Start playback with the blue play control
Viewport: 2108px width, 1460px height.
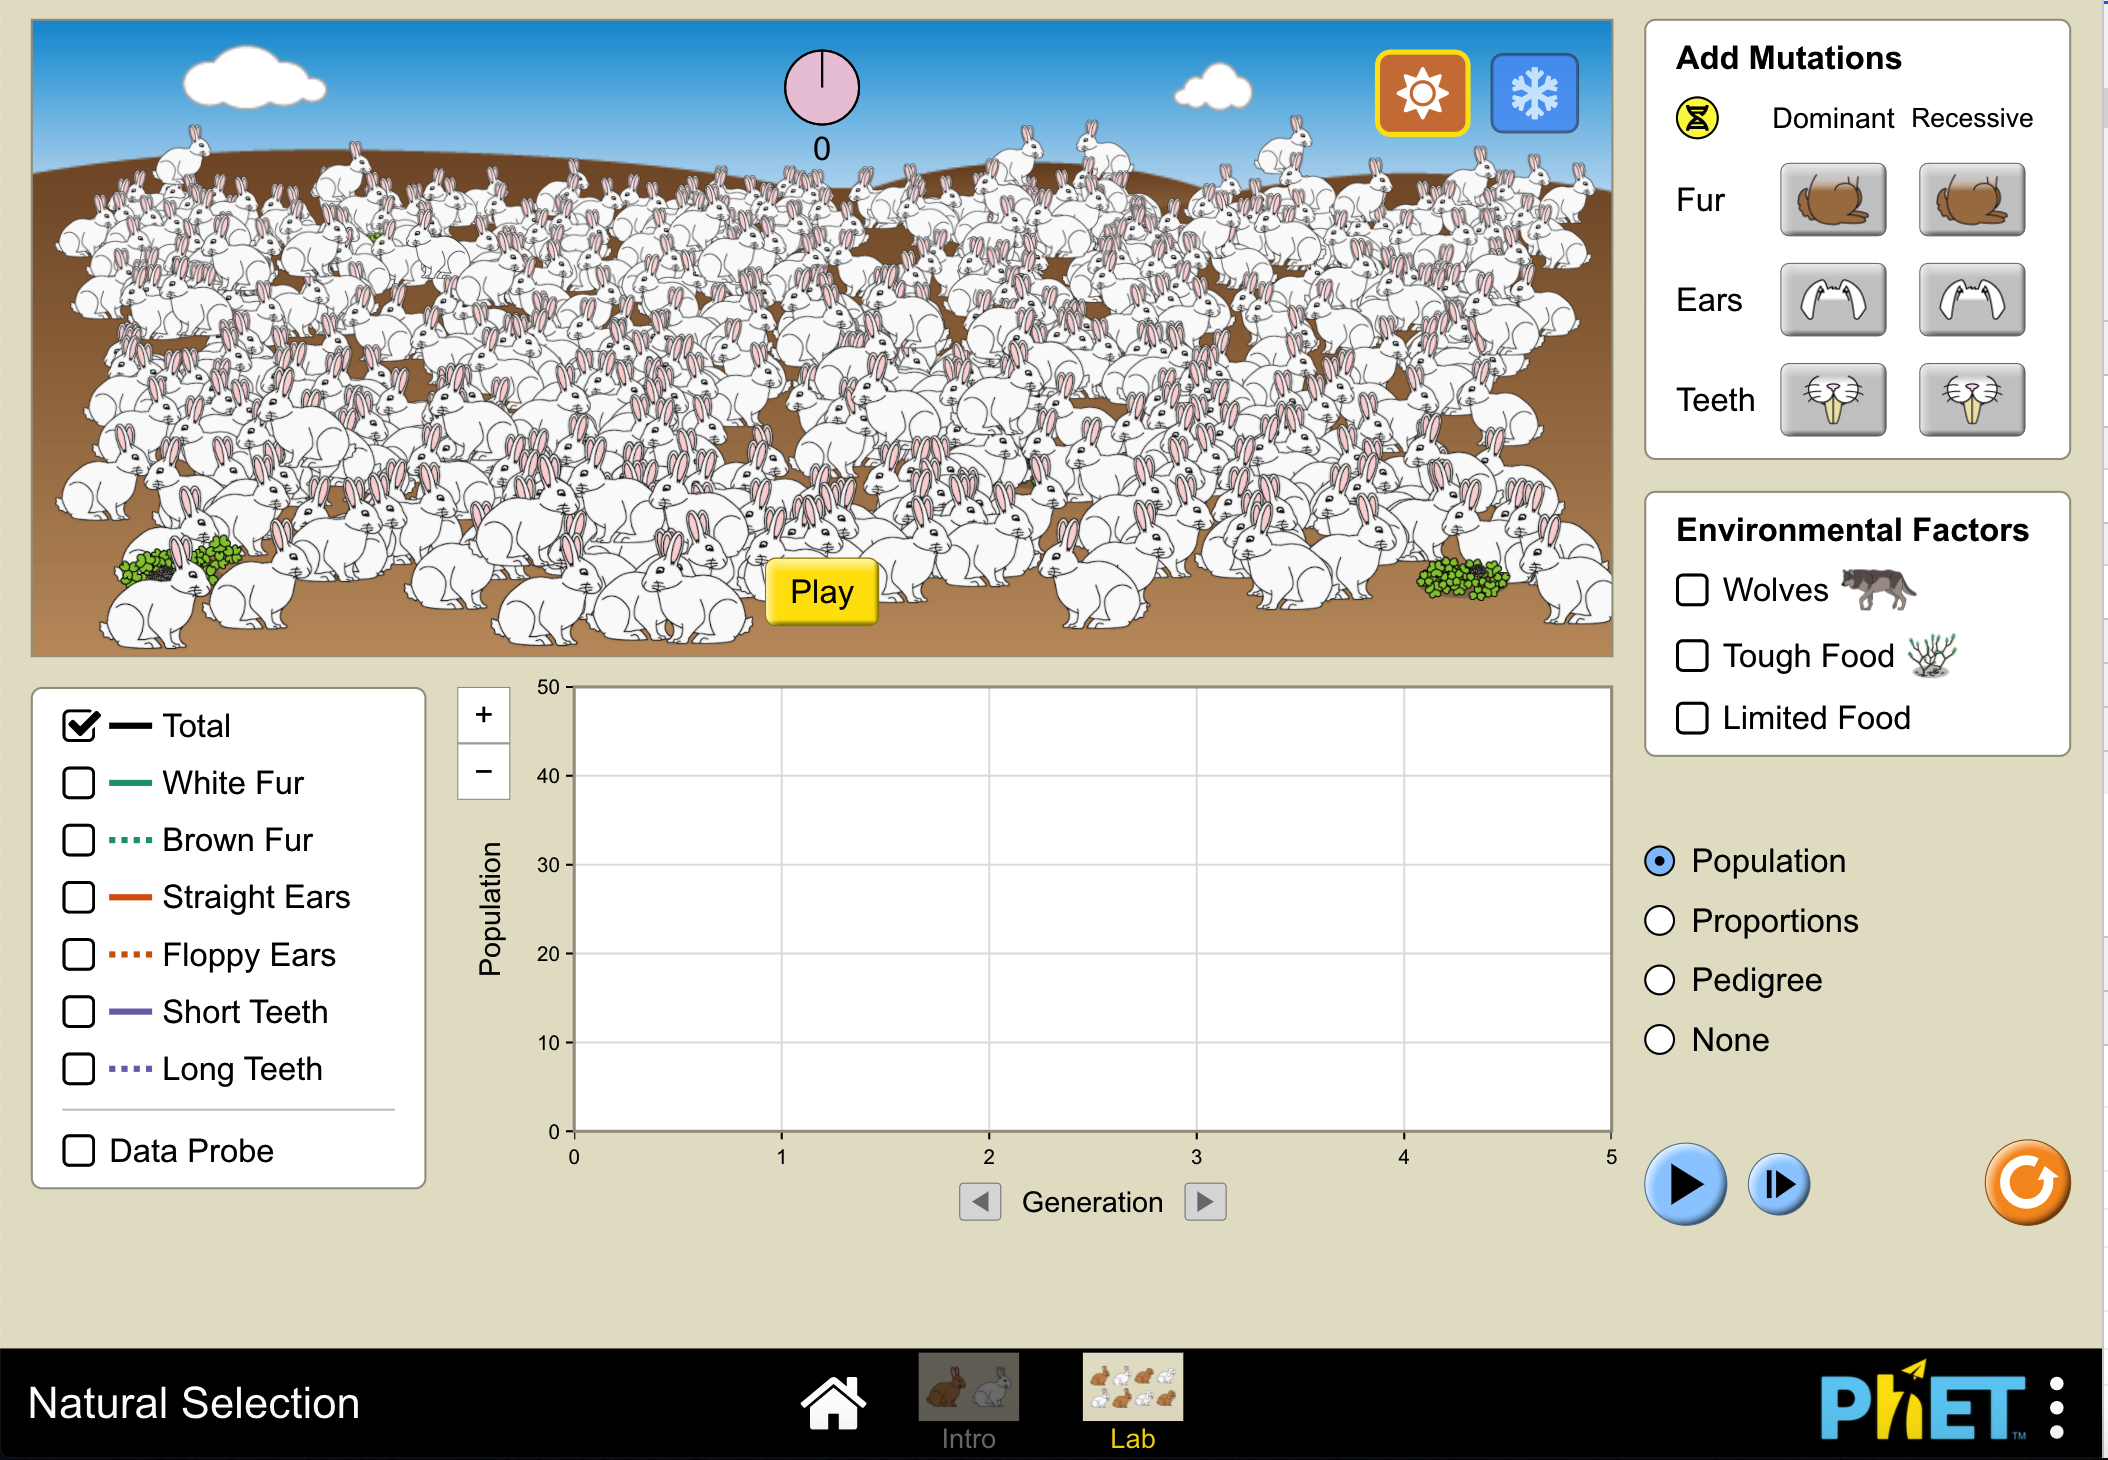point(1686,1183)
